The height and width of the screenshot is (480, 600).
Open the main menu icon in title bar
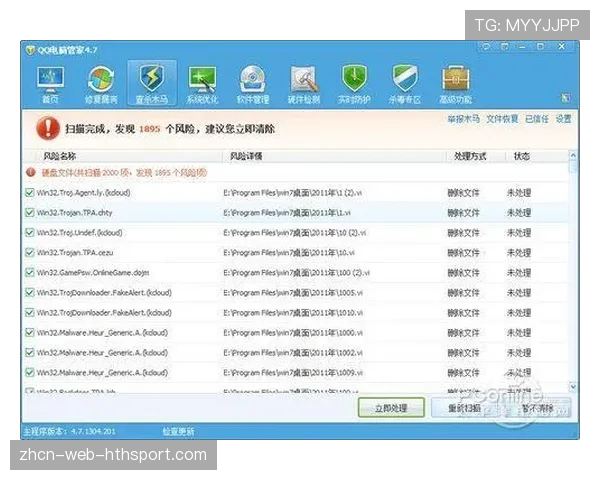coord(505,47)
